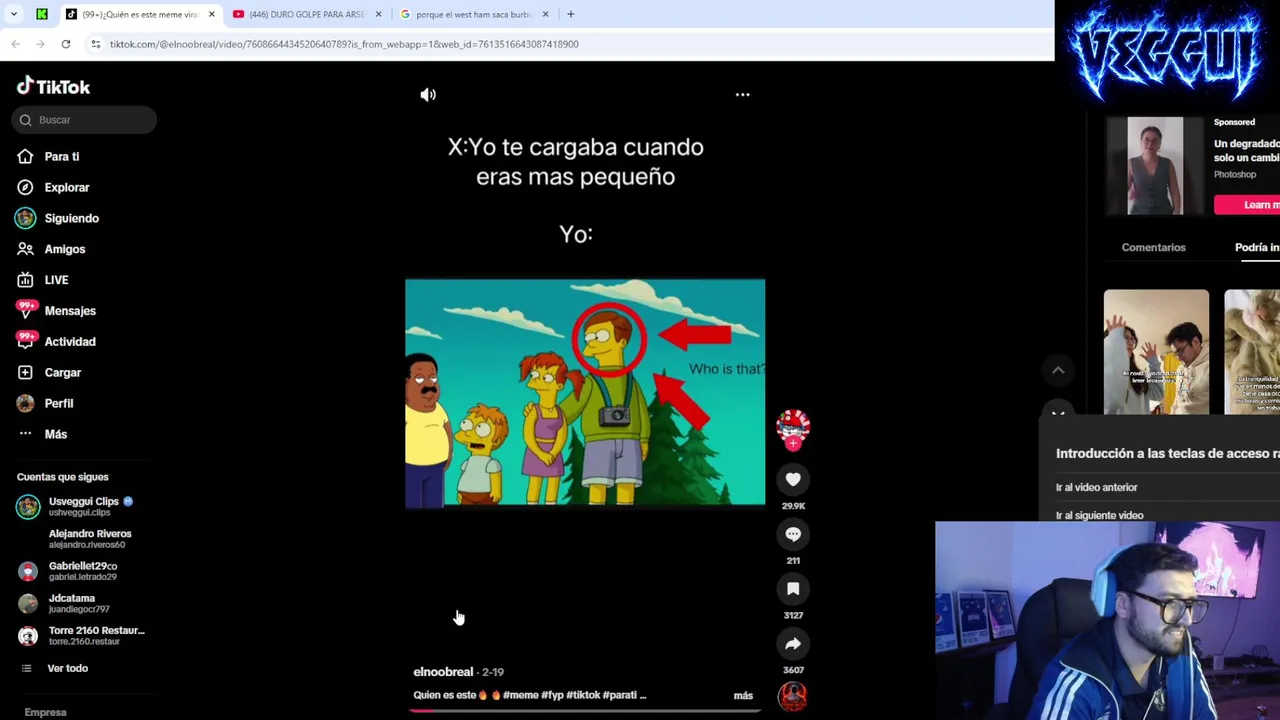1280x720 pixels.
Task: Open the tab search dropdown arrow
Action: 13,14
